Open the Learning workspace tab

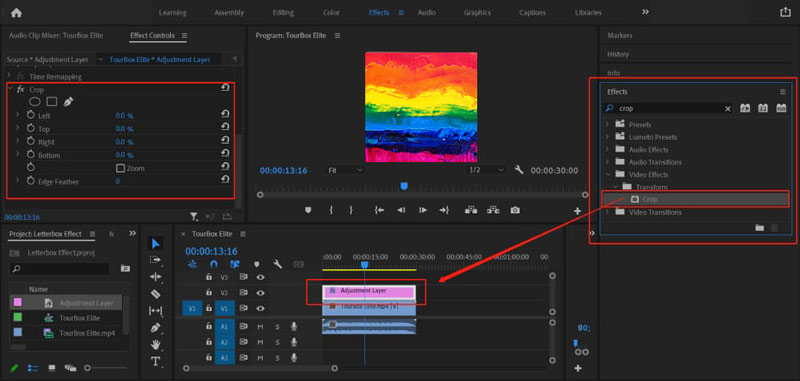pos(172,13)
